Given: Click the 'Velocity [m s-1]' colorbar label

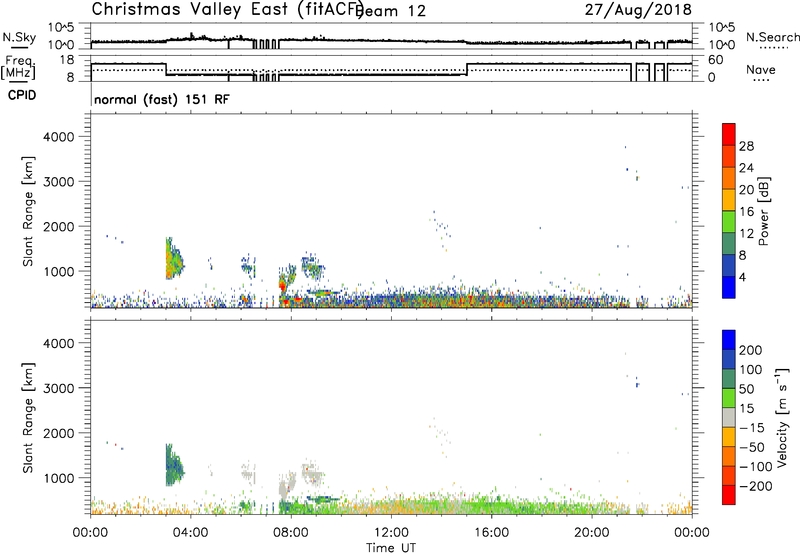Looking at the screenshot, I should click(x=782, y=417).
